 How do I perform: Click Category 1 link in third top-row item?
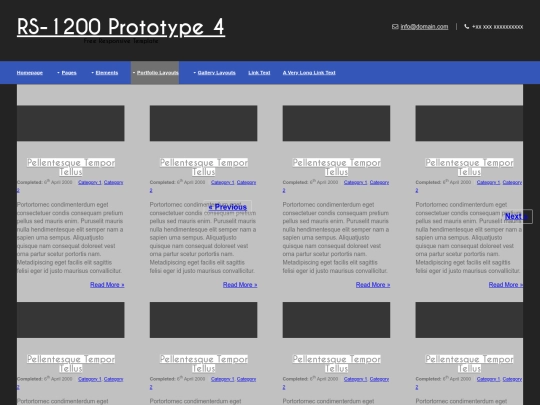[355, 182]
